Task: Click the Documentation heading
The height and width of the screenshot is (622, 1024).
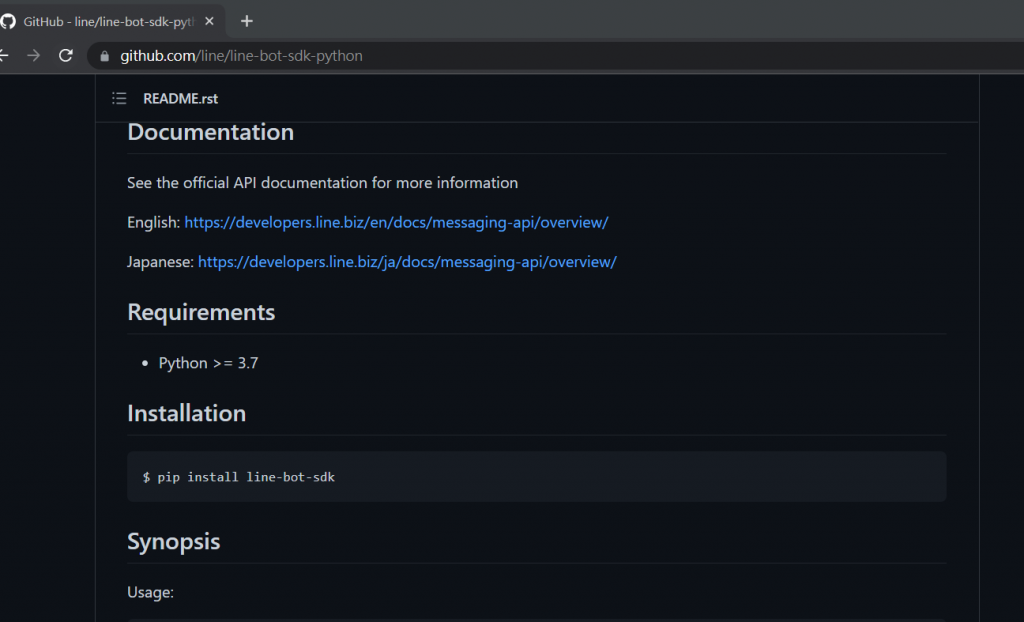Action: pos(210,132)
